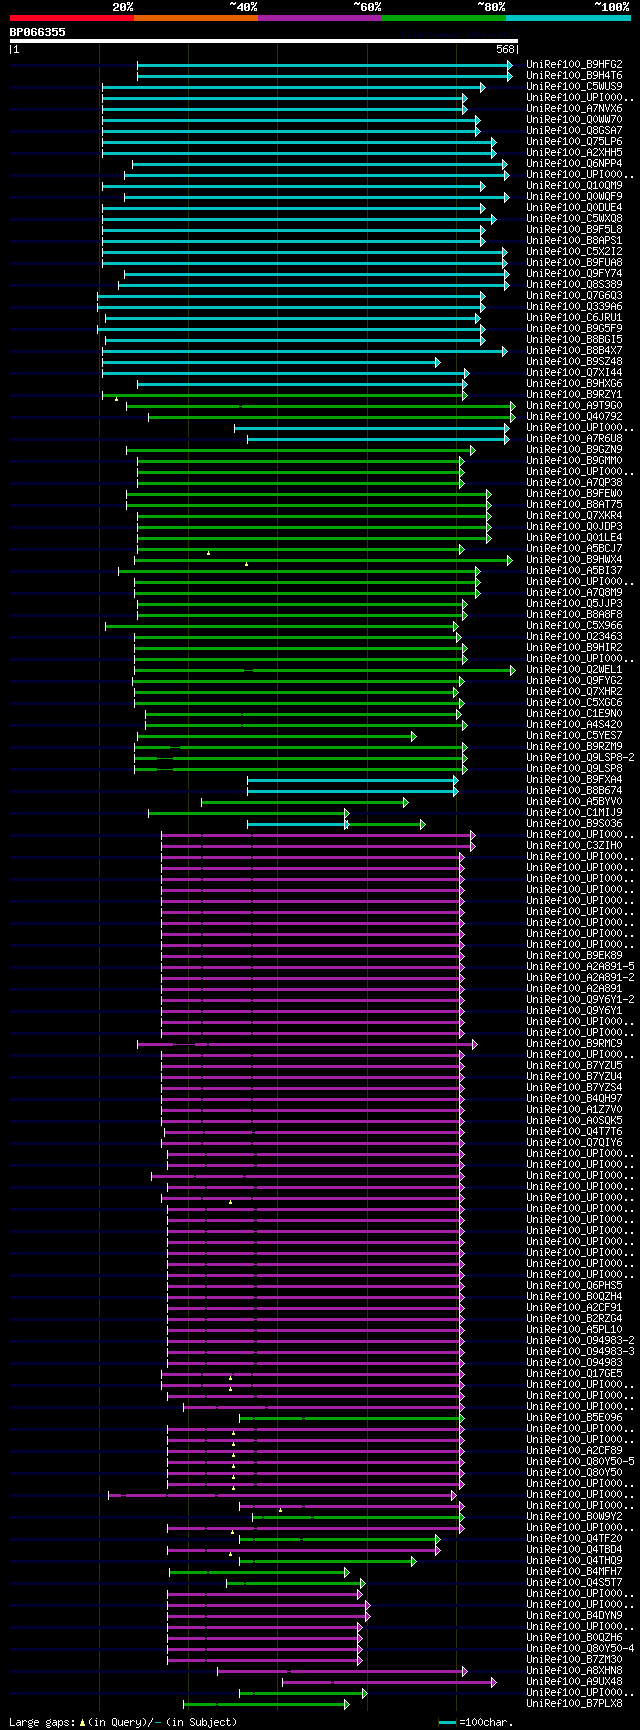Click the red 20% identity legend segment
Screen dimensions: 640x1730
[71, 18]
